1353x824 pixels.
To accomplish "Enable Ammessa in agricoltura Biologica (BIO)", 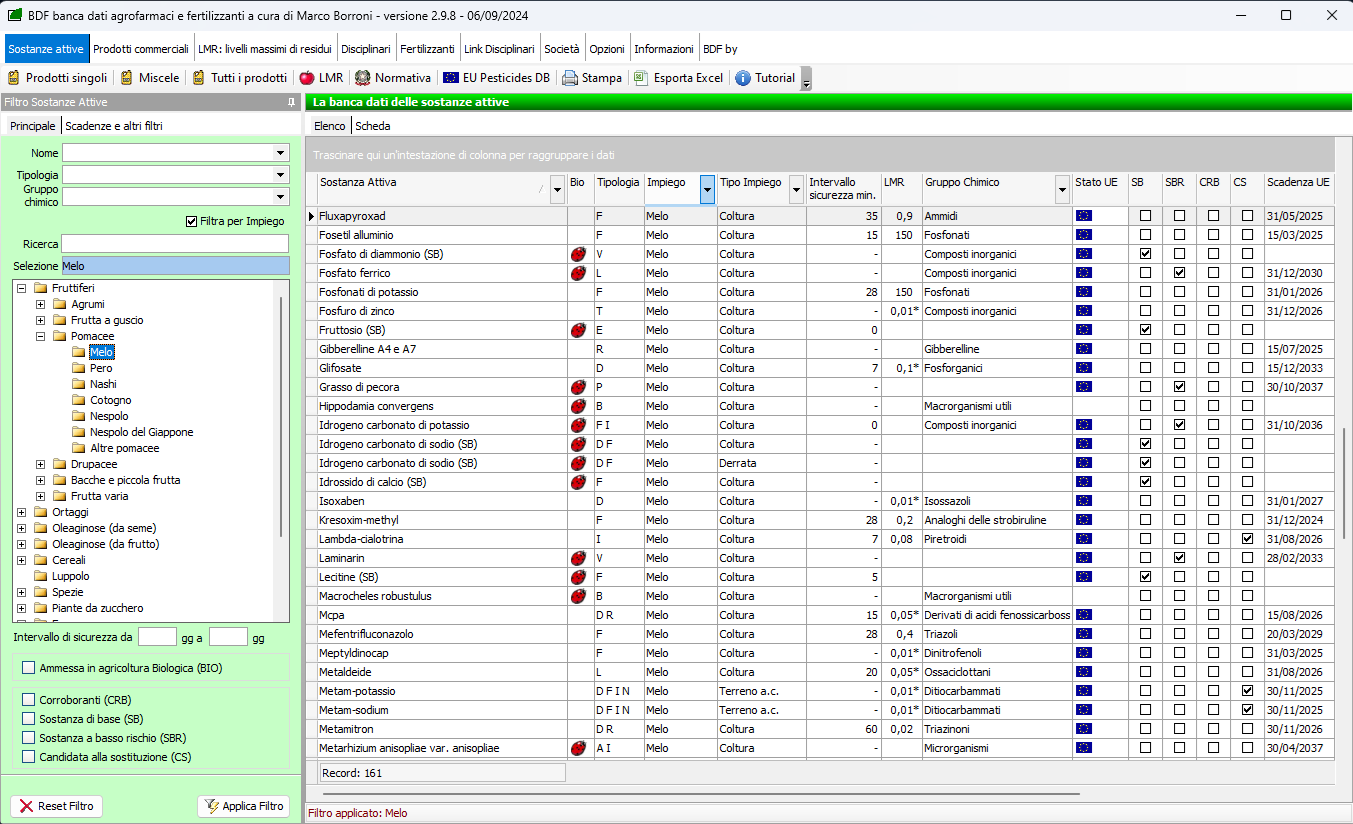I will [x=28, y=667].
